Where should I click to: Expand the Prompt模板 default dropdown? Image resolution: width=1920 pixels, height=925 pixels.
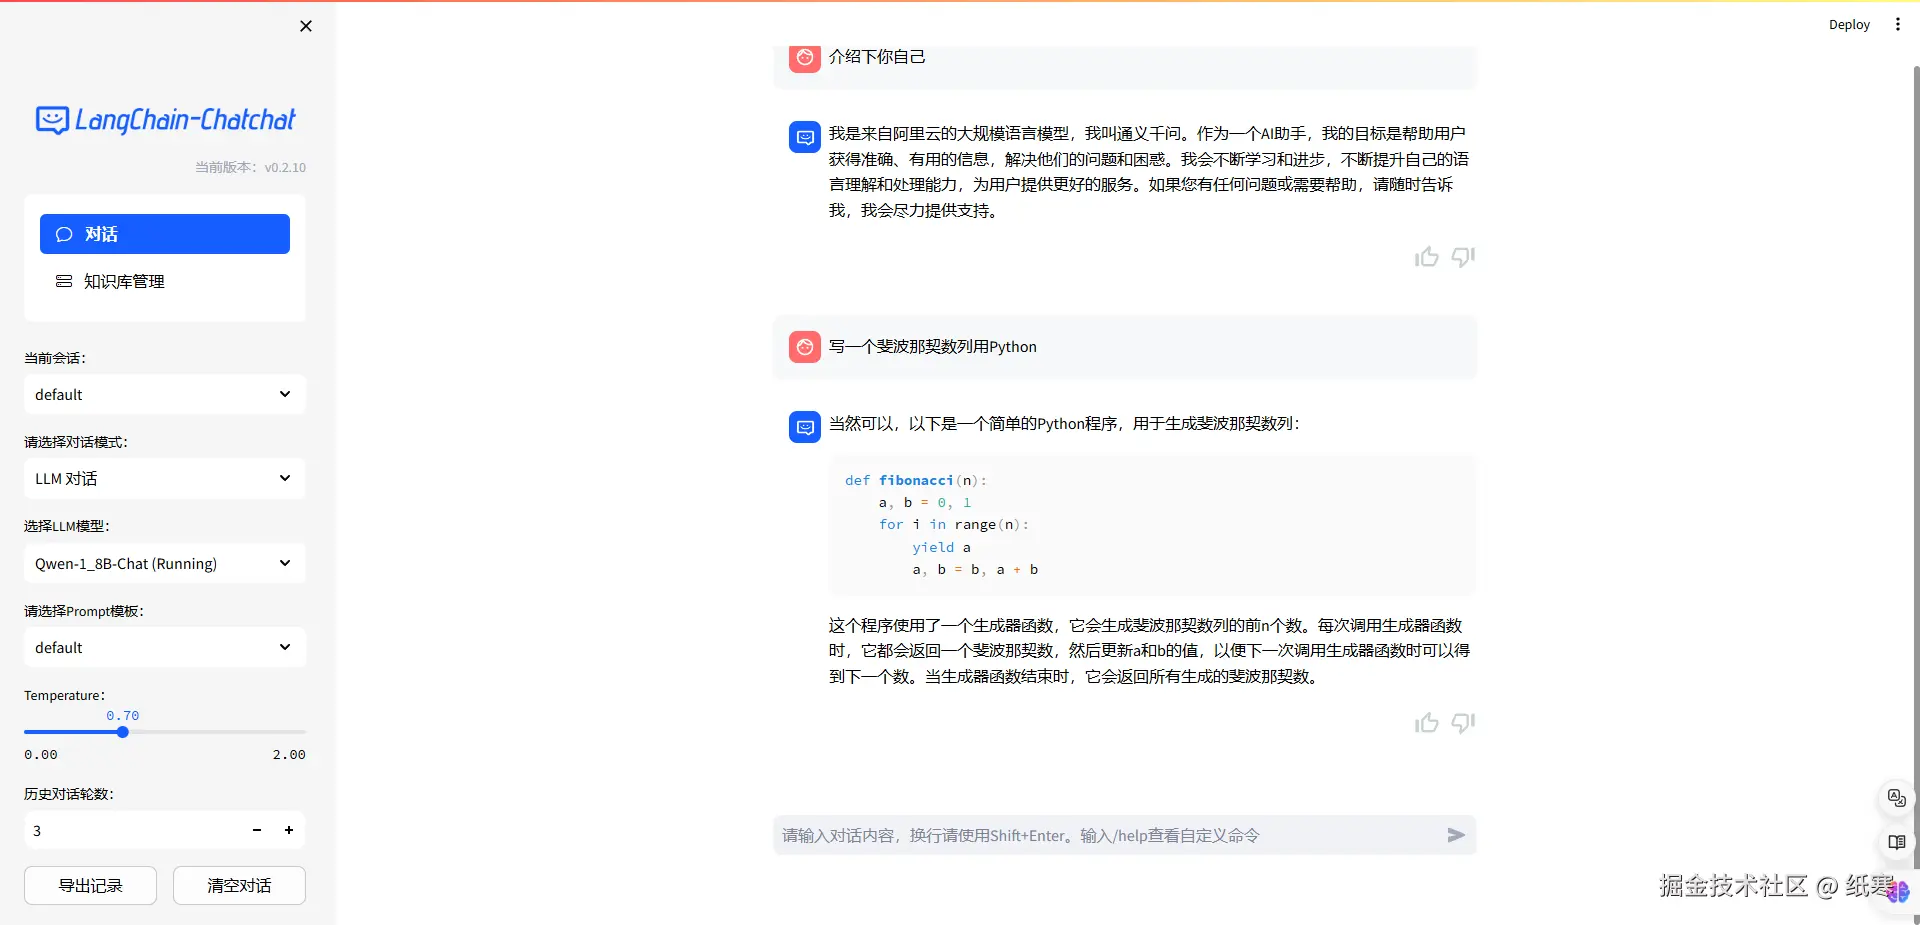coord(165,648)
